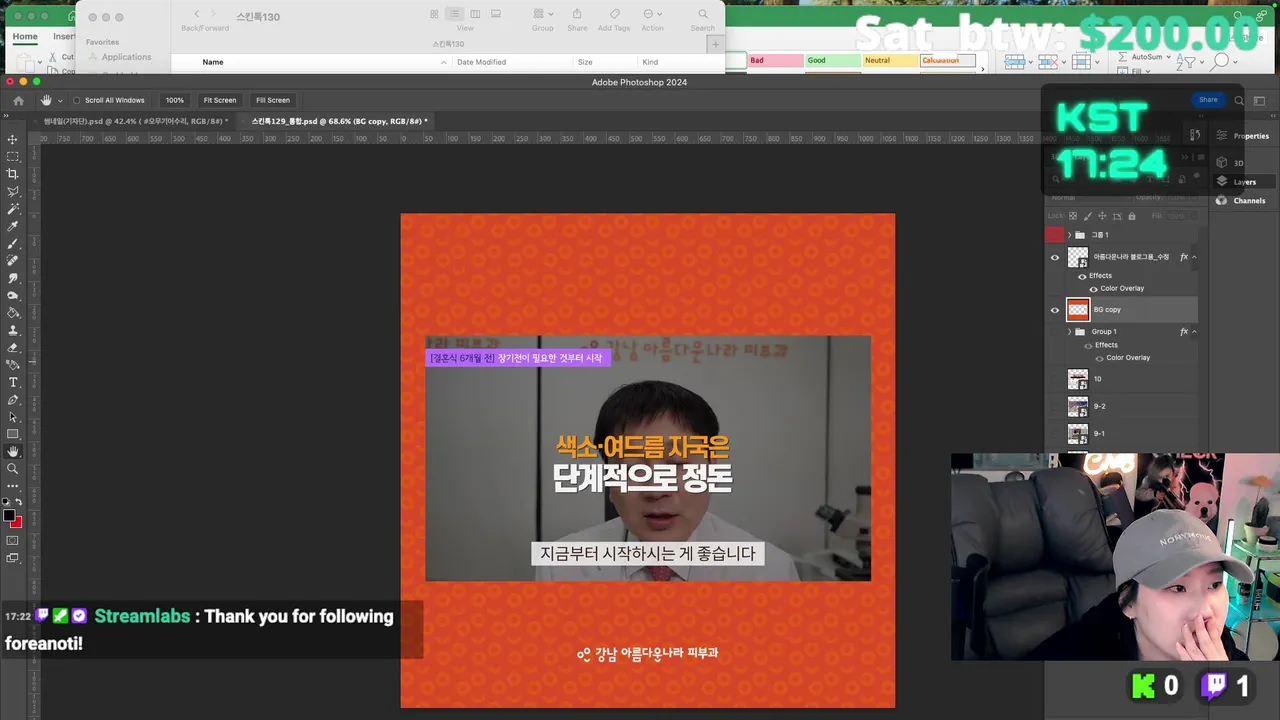Select the Magic Wand tool
1280x720 pixels.
(13, 209)
